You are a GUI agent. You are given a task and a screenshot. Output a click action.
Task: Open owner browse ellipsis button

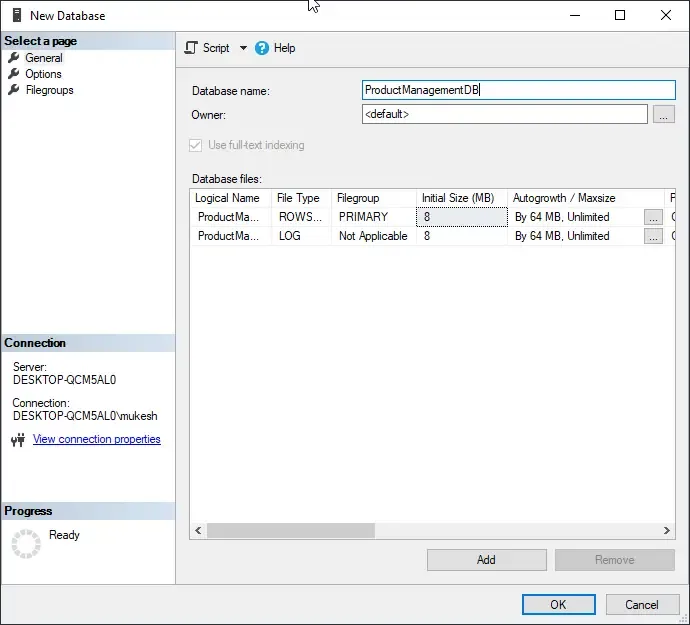(x=664, y=115)
